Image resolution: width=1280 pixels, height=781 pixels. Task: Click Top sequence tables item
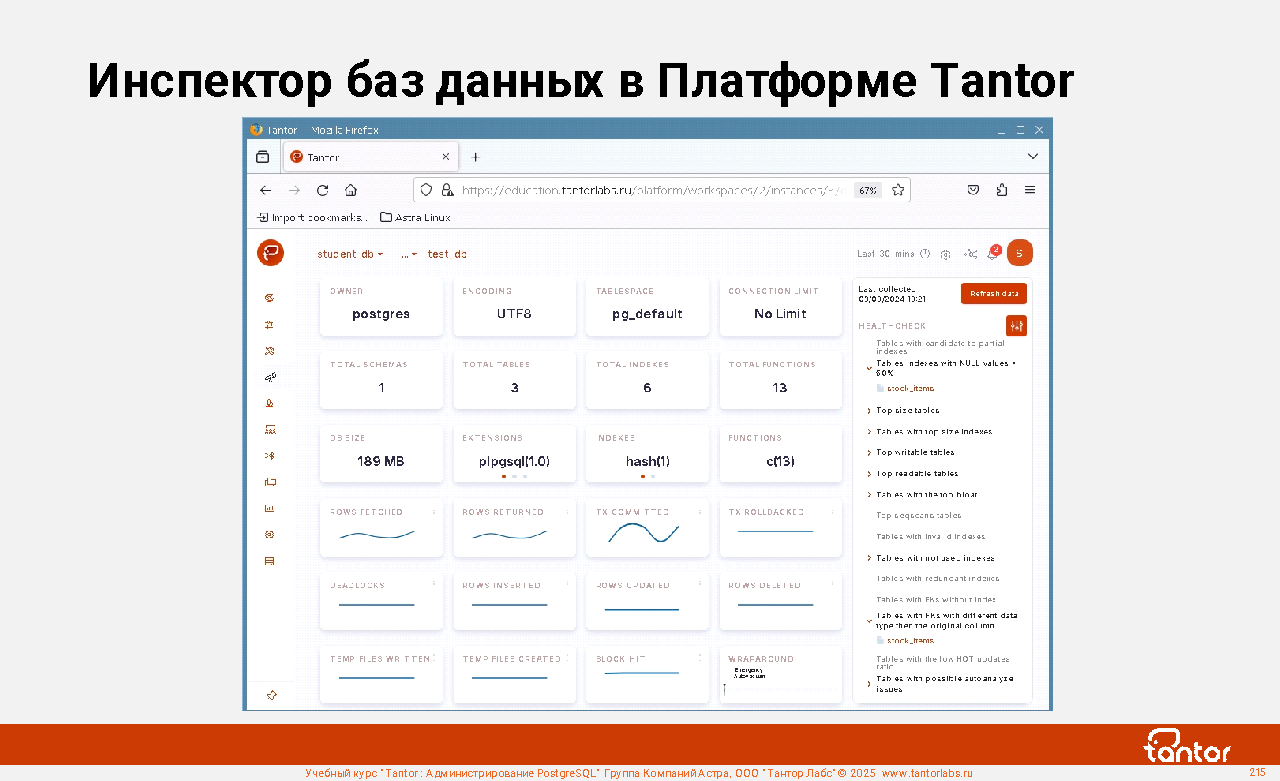pyautogui.click(x=919, y=515)
